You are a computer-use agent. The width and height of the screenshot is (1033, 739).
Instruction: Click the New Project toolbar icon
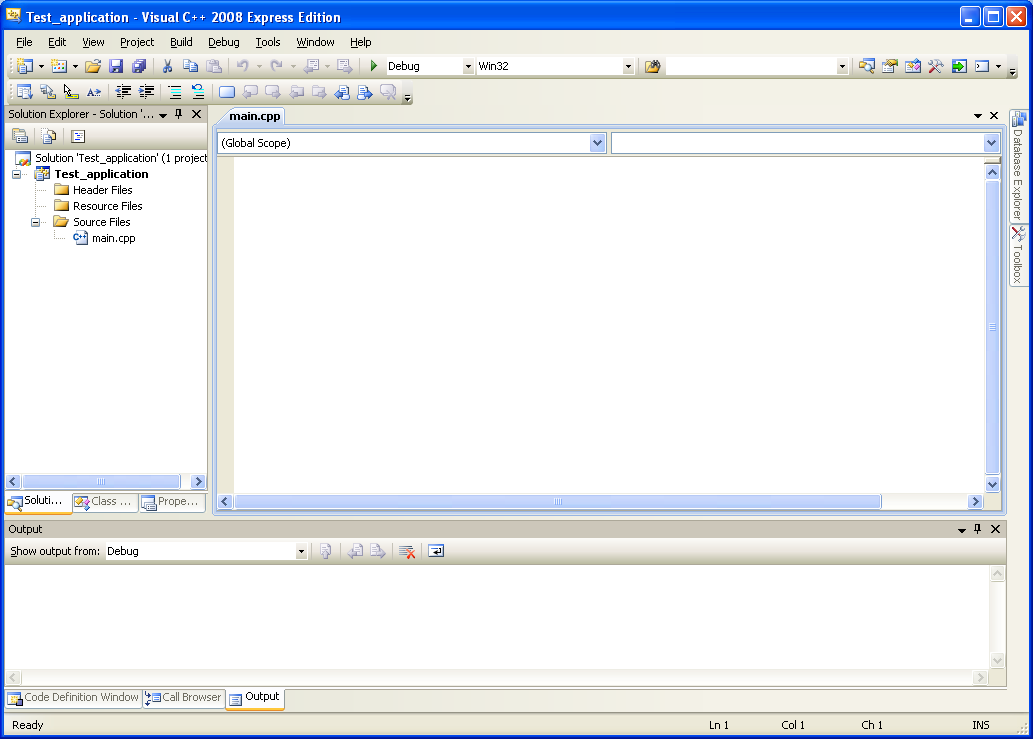pos(25,66)
